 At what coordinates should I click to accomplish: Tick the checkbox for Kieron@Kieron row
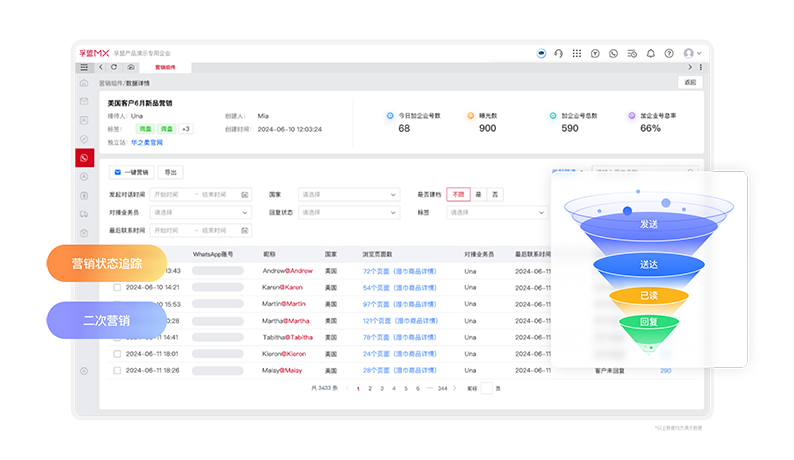(x=117, y=354)
